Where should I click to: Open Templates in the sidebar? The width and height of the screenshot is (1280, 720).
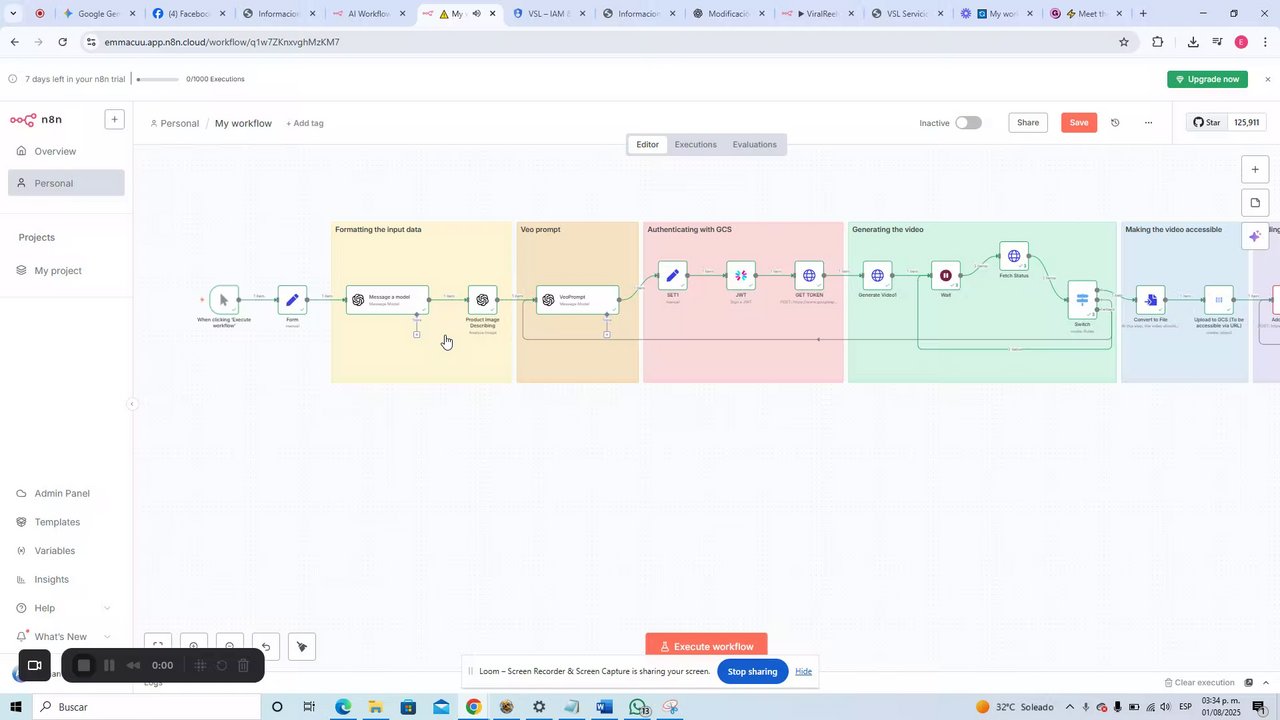coord(66,522)
